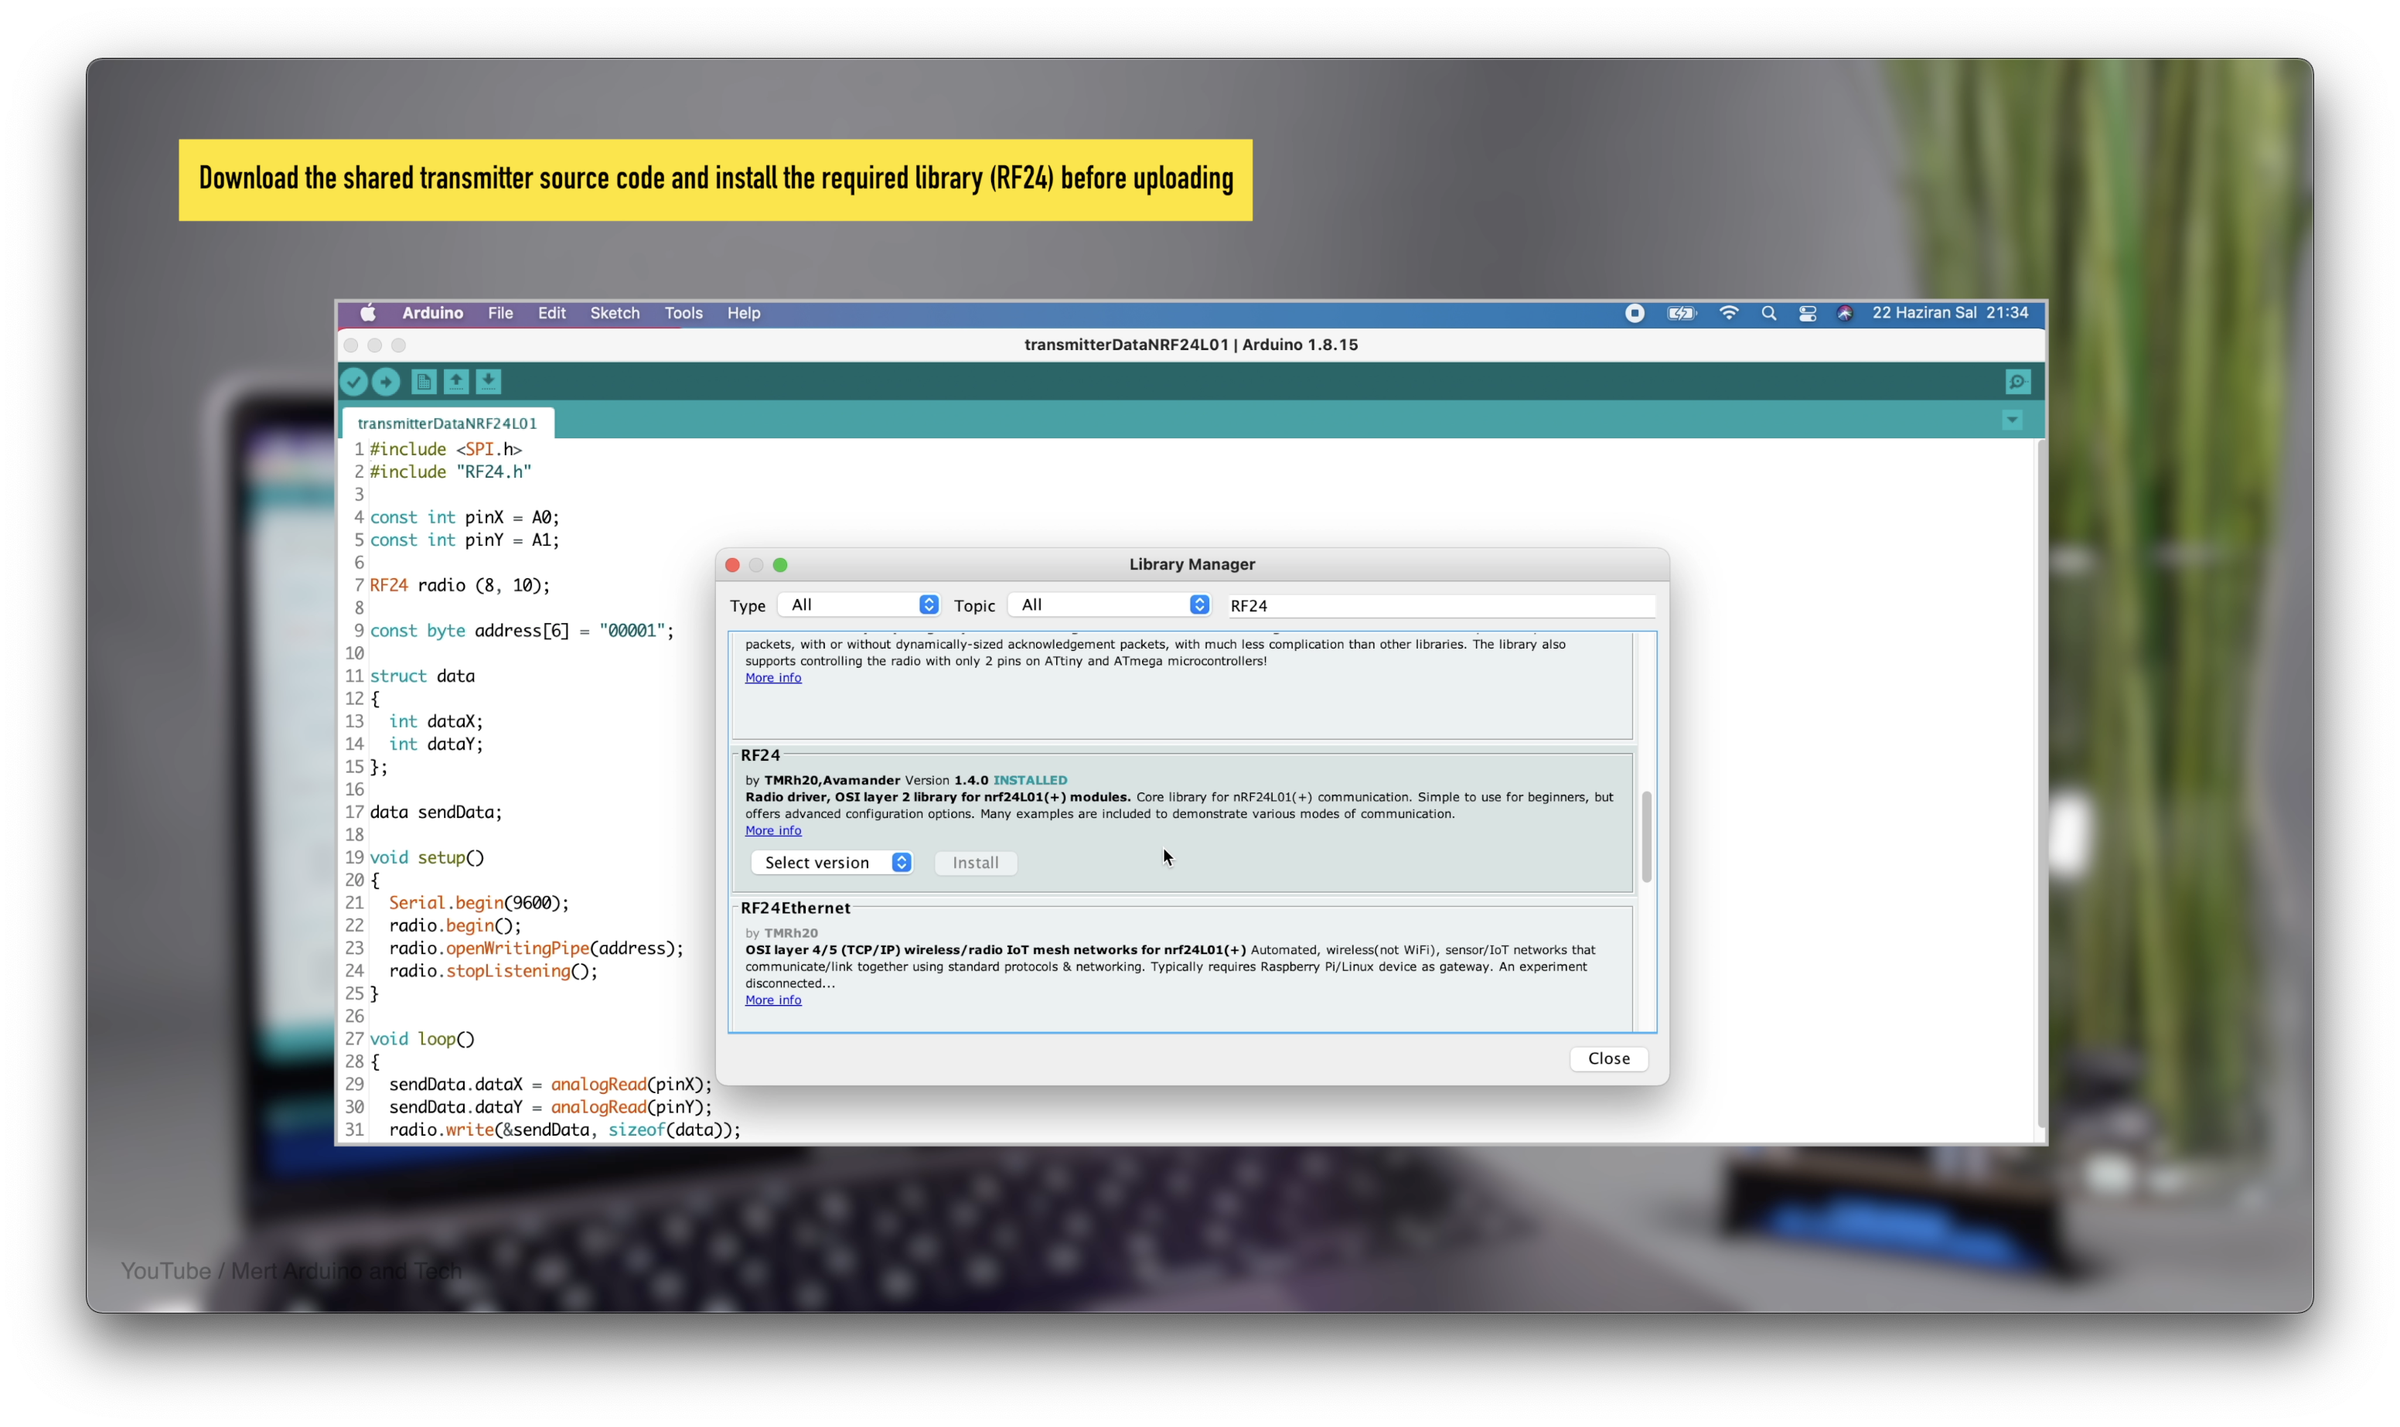Open the Sketch menu

coord(614,313)
